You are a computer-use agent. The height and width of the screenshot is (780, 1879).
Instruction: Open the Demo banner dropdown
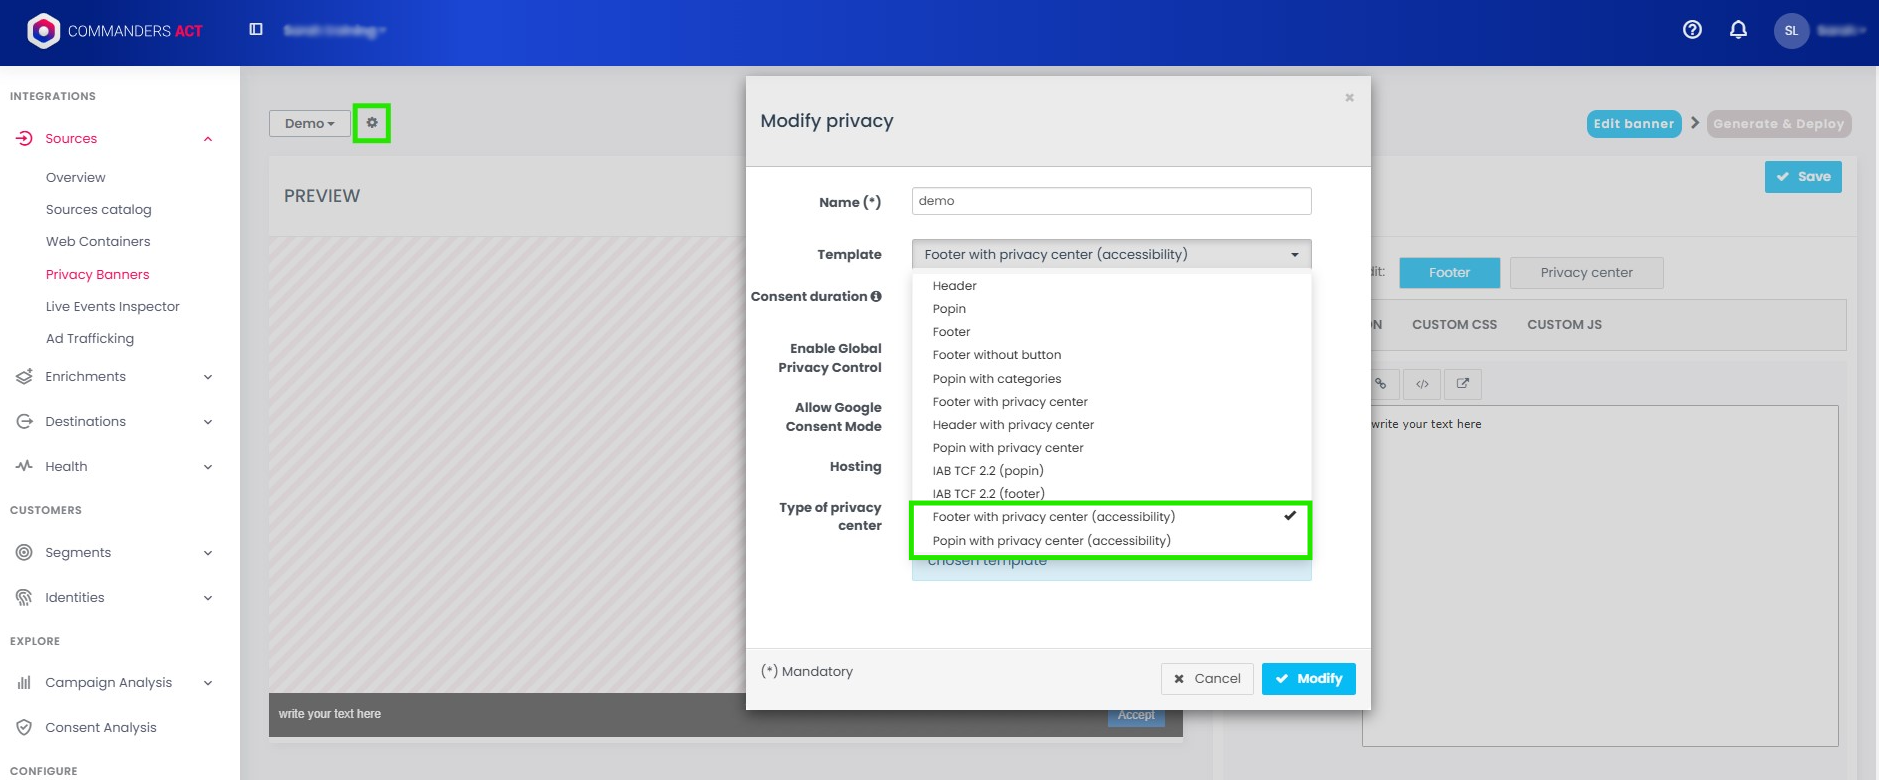[309, 124]
